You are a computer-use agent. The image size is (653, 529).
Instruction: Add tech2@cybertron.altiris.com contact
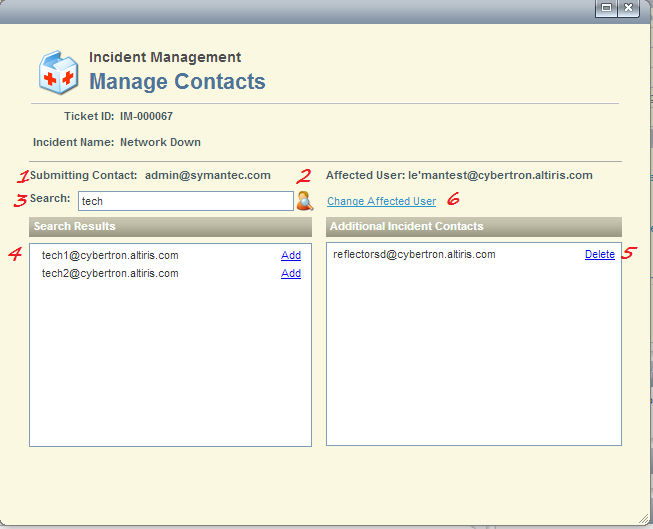click(291, 273)
